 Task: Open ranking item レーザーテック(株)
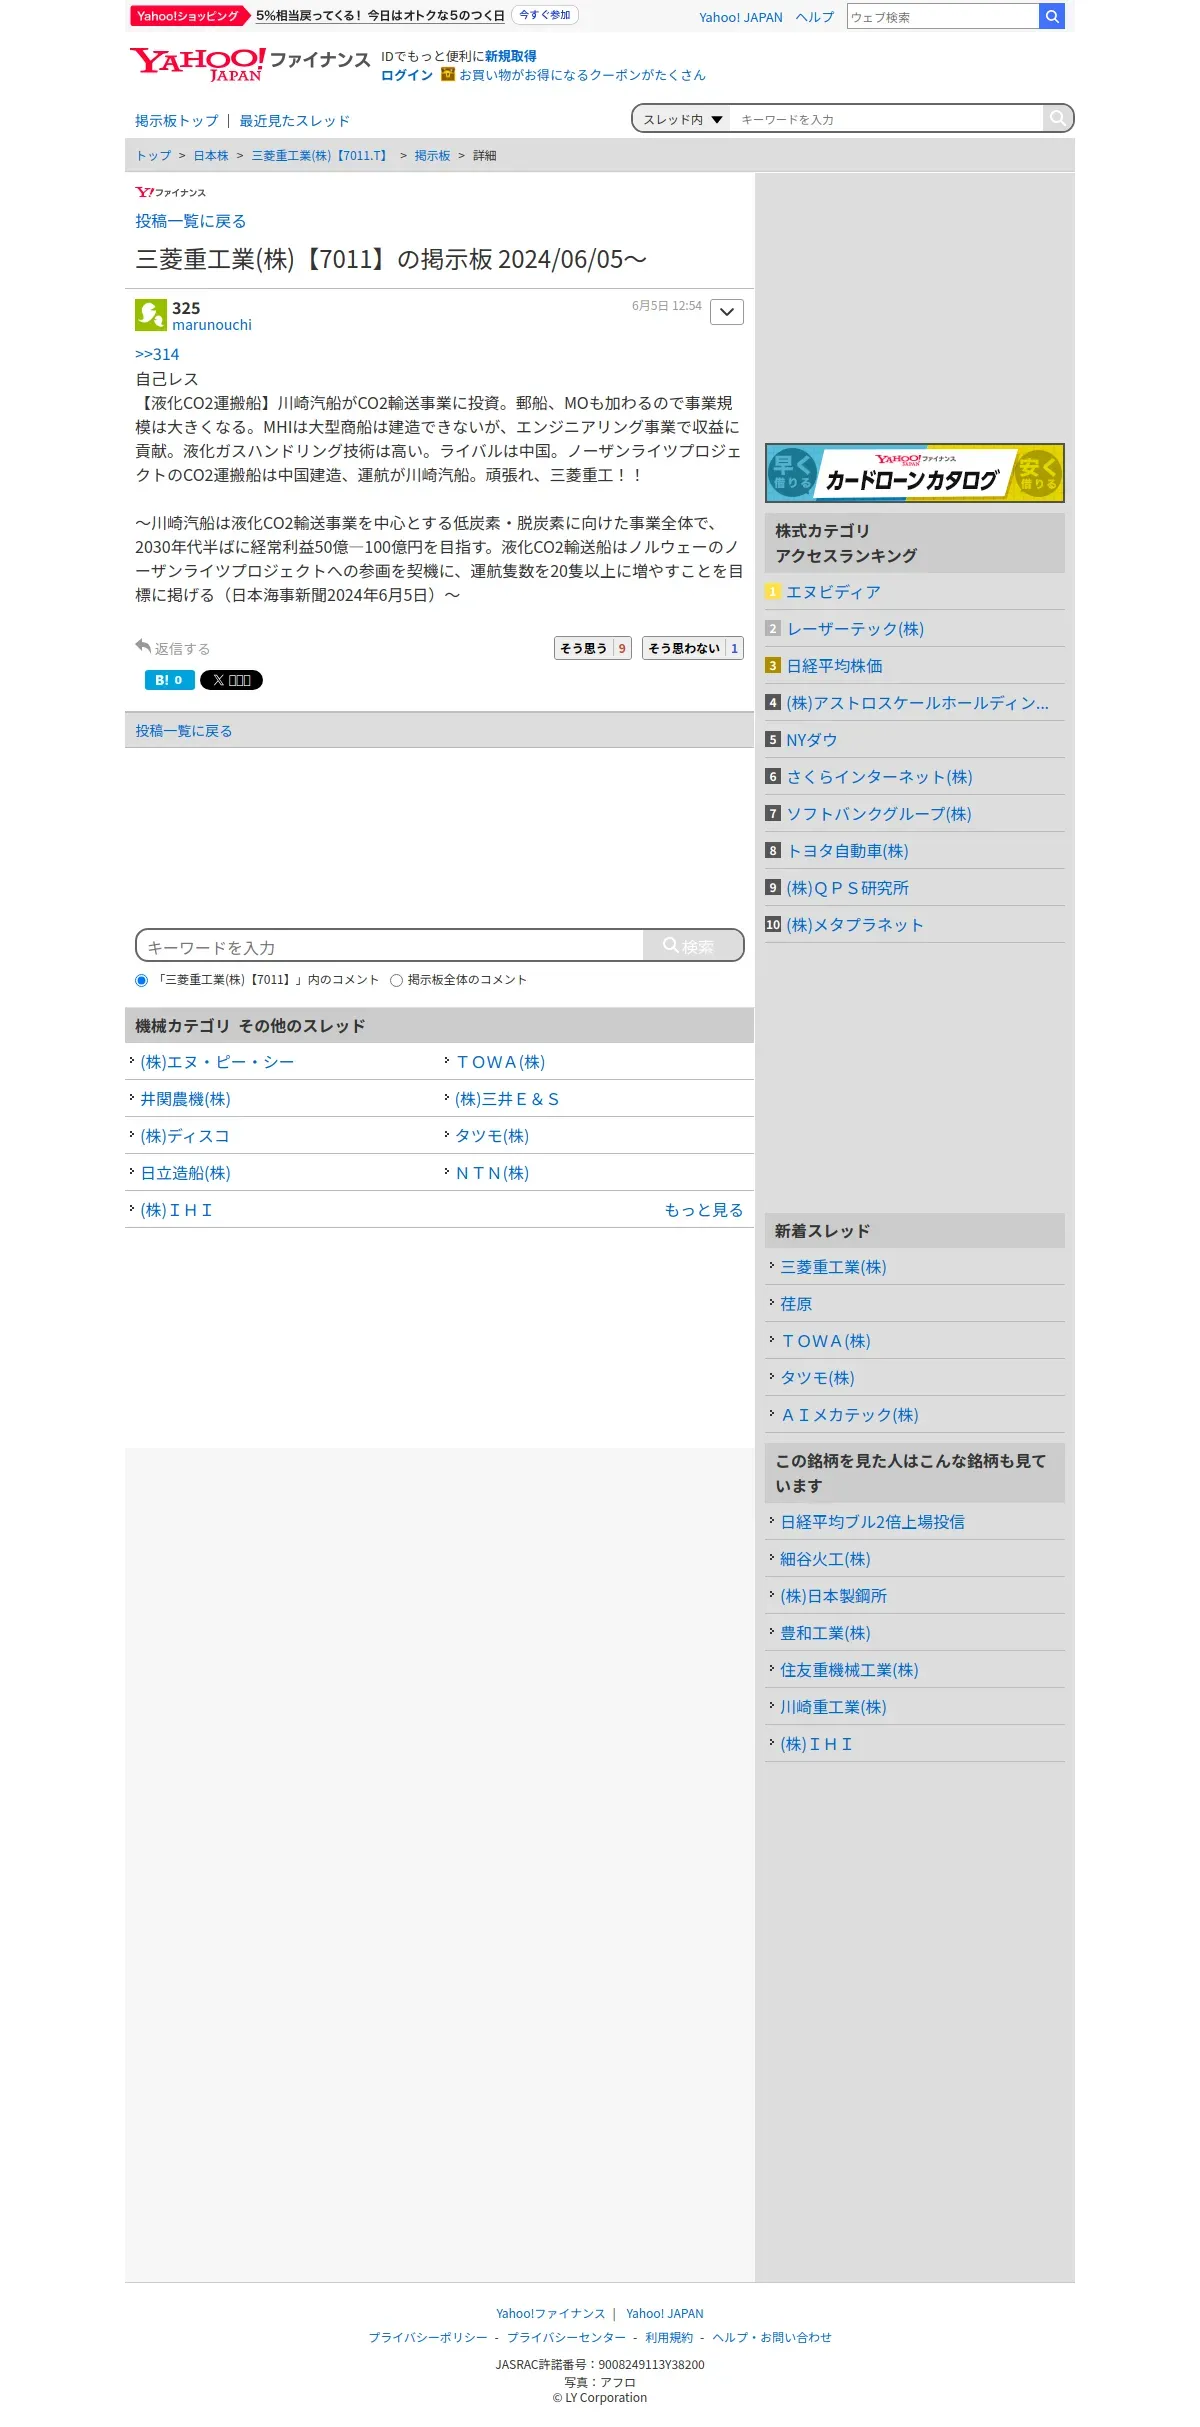[855, 629]
